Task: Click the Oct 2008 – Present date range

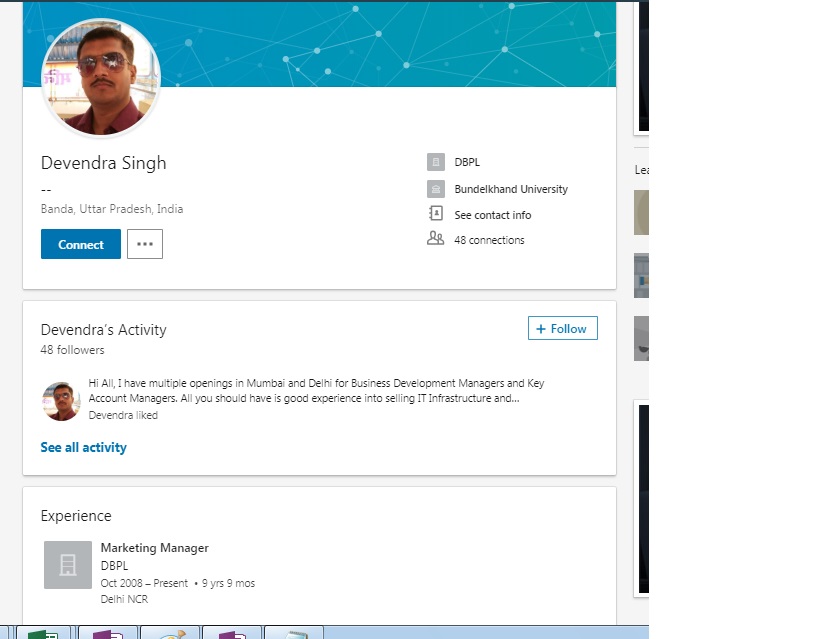Action: point(144,583)
